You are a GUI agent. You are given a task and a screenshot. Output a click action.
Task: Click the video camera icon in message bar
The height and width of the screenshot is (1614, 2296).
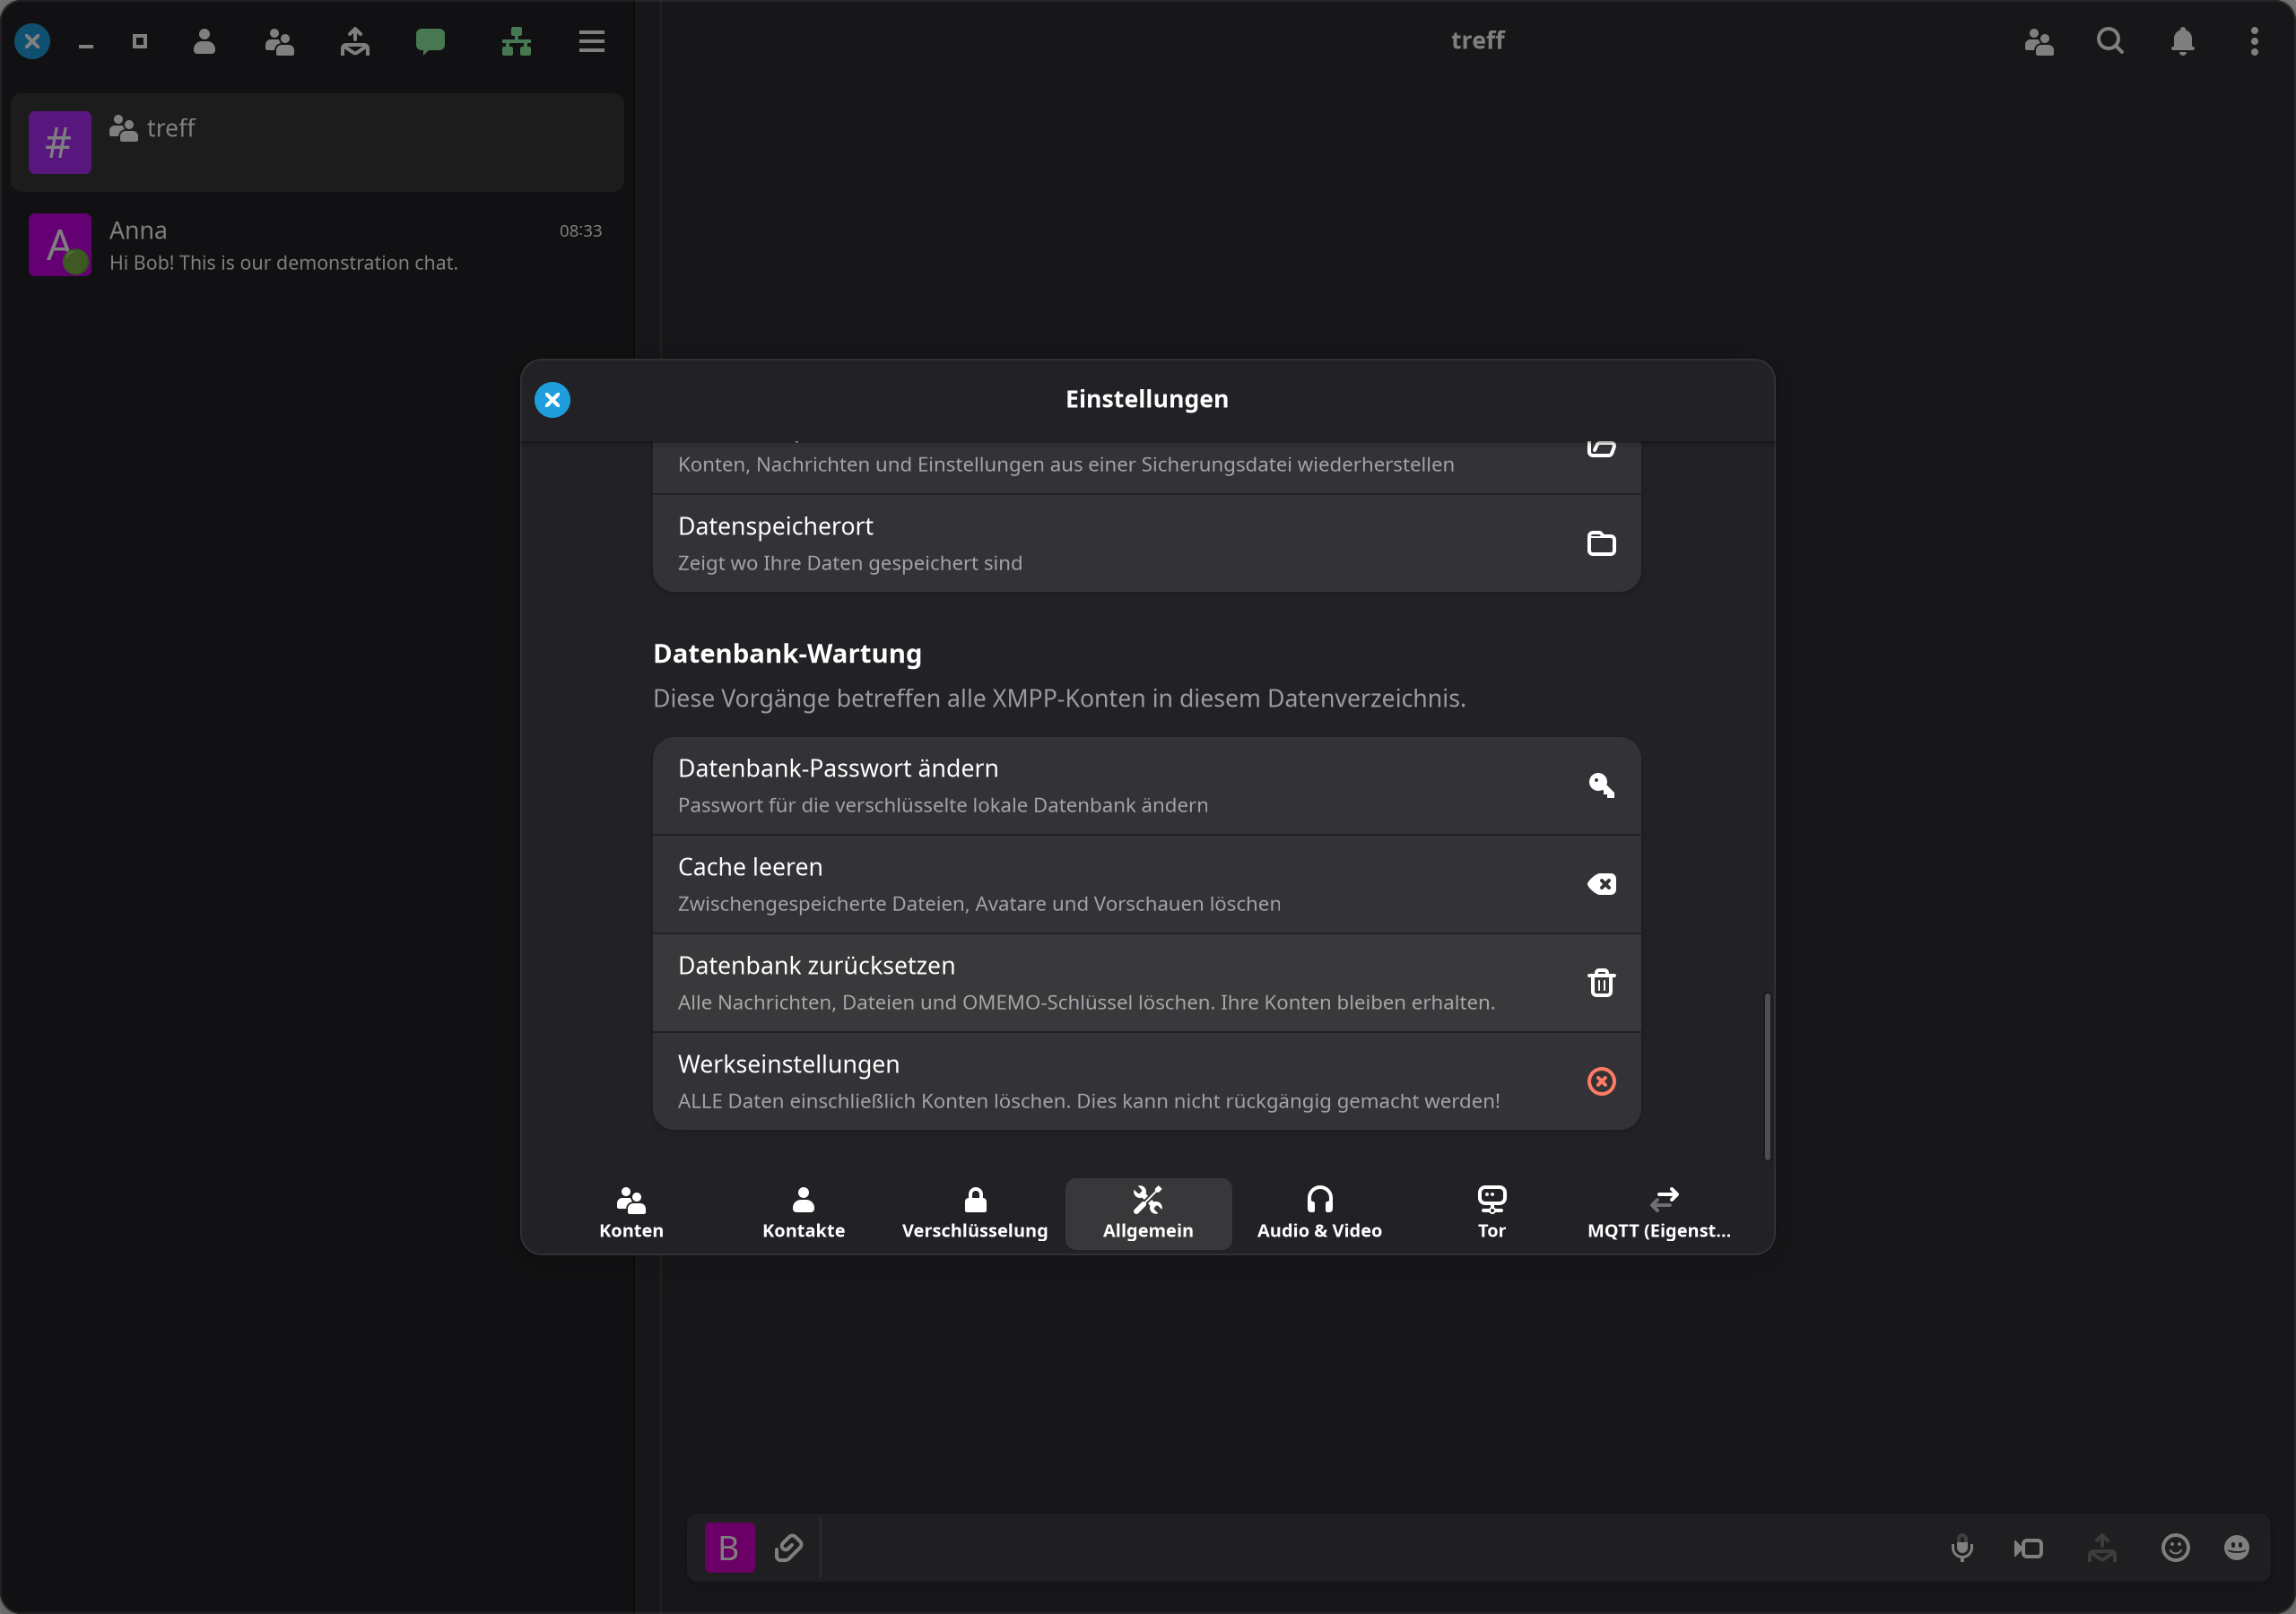pos(2028,1548)
